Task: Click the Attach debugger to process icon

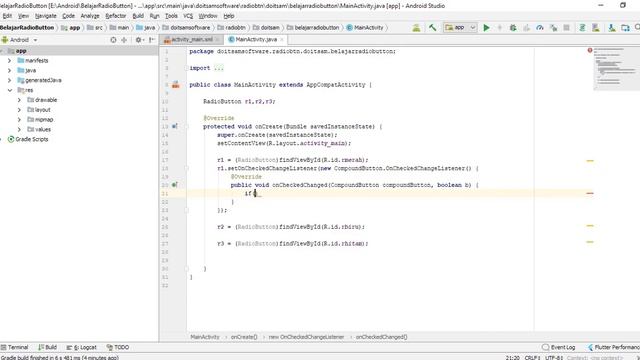Action: (x=553, y=28)
